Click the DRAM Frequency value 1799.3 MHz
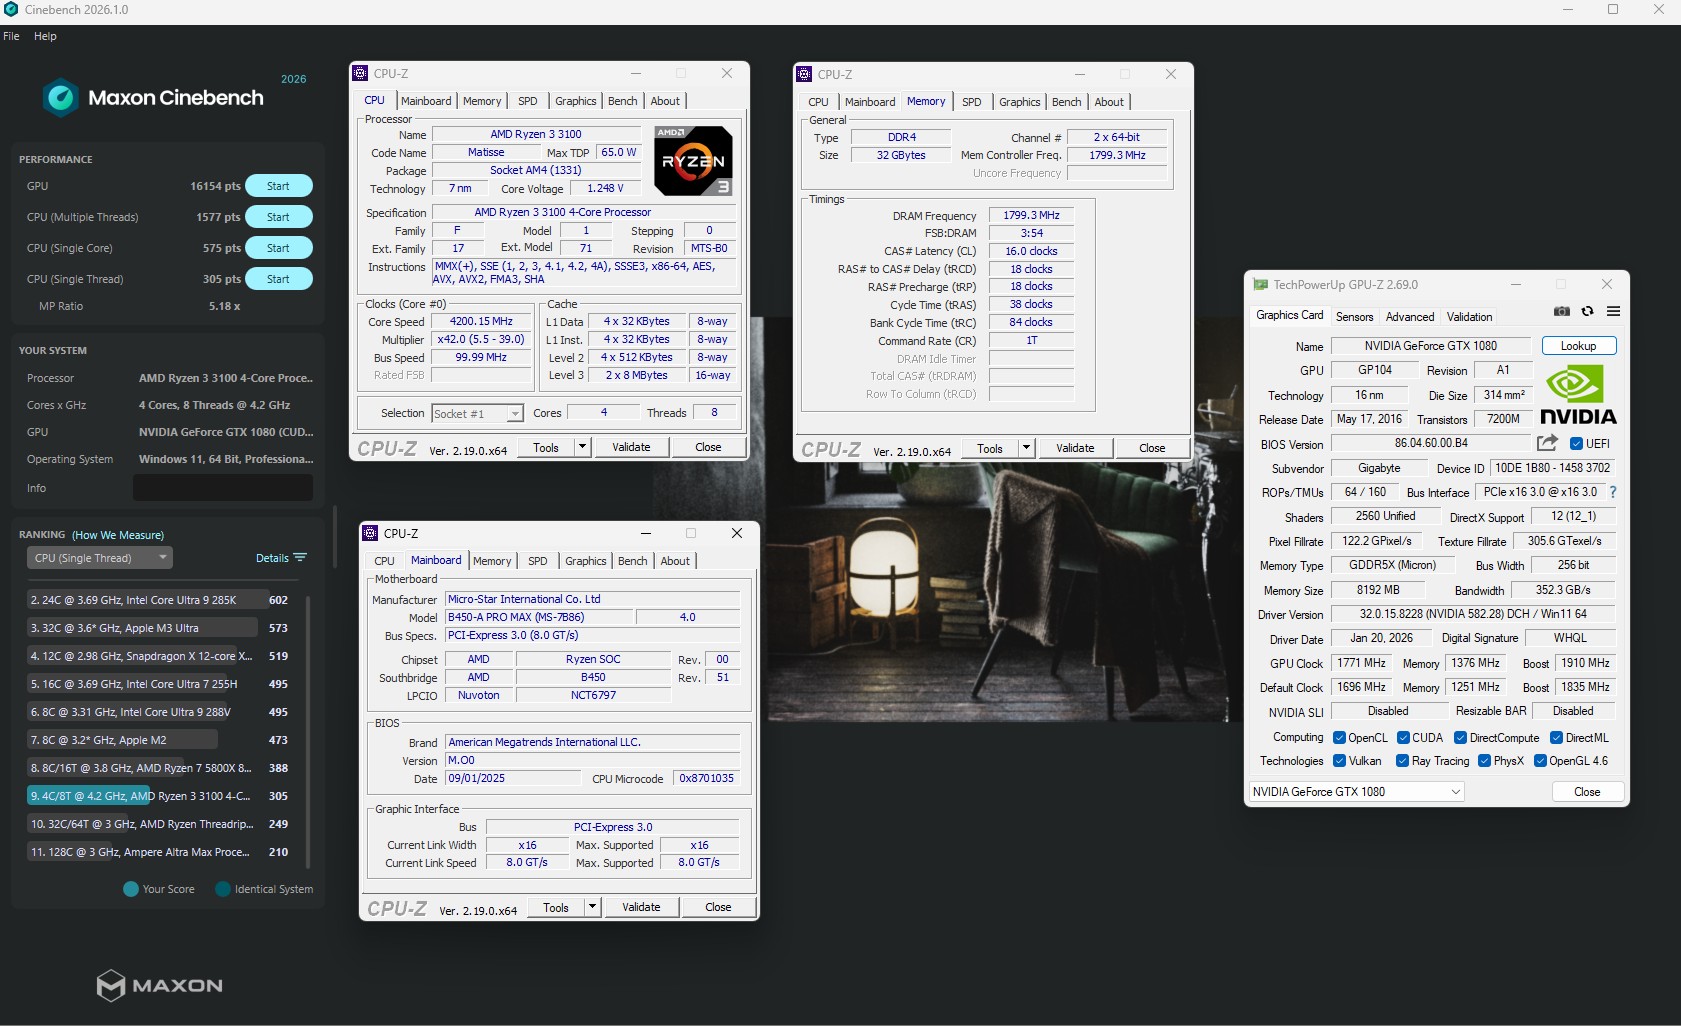Screen dimensions: 1681x1026 tap(1031, 215)
